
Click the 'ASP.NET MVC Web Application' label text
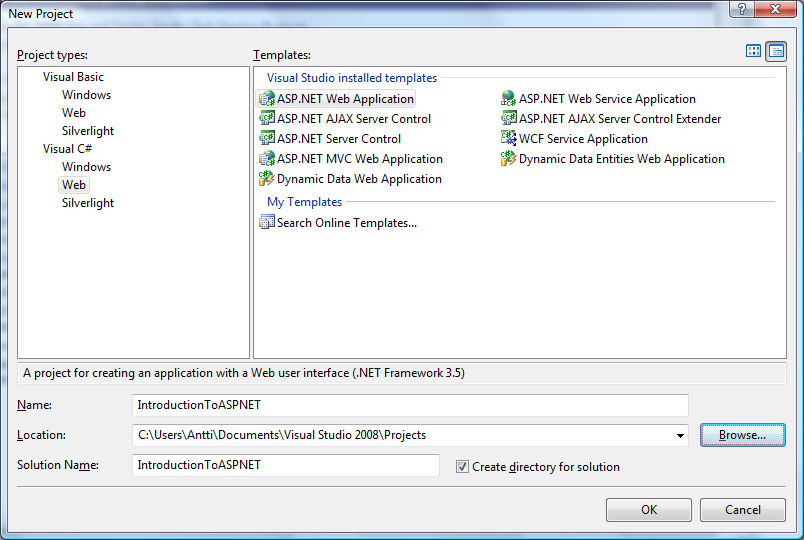click(359, 159)
